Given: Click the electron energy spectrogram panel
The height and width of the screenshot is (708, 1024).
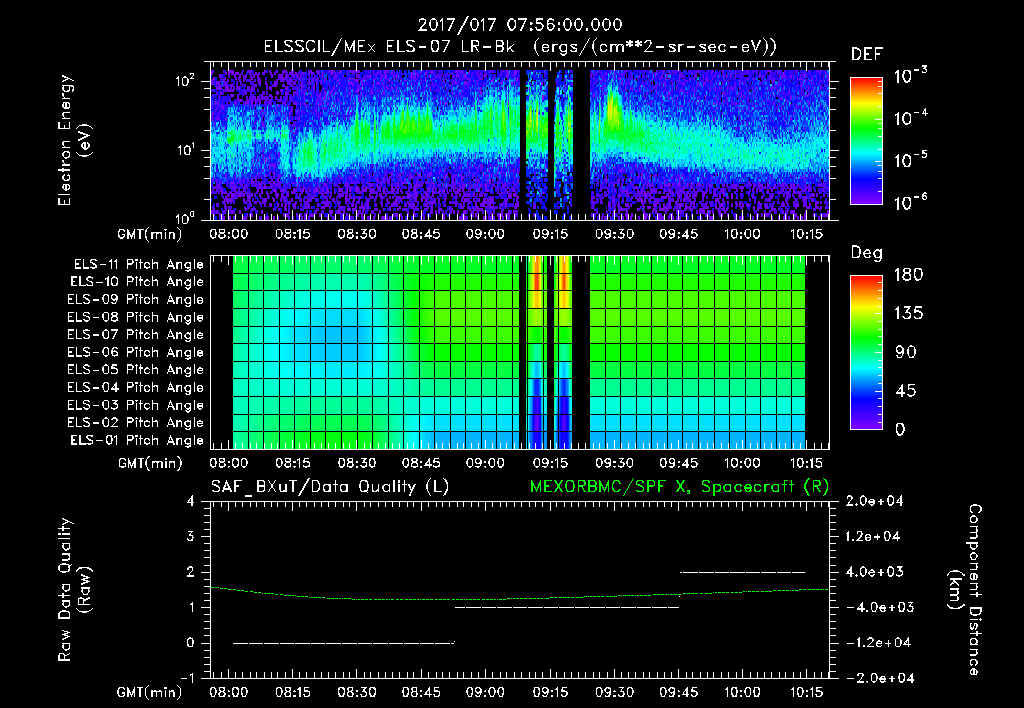Looking at the screenshot, I should point(520,141).
